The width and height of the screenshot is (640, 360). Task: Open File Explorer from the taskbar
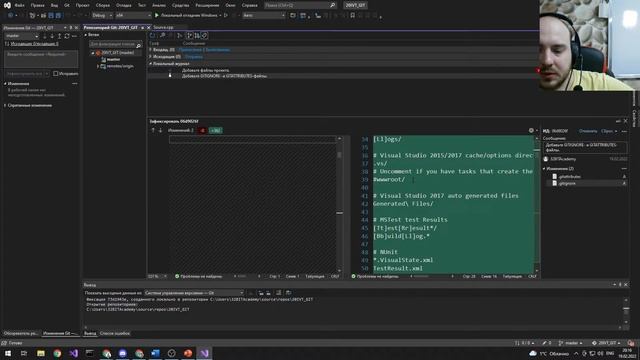point(41,353)
